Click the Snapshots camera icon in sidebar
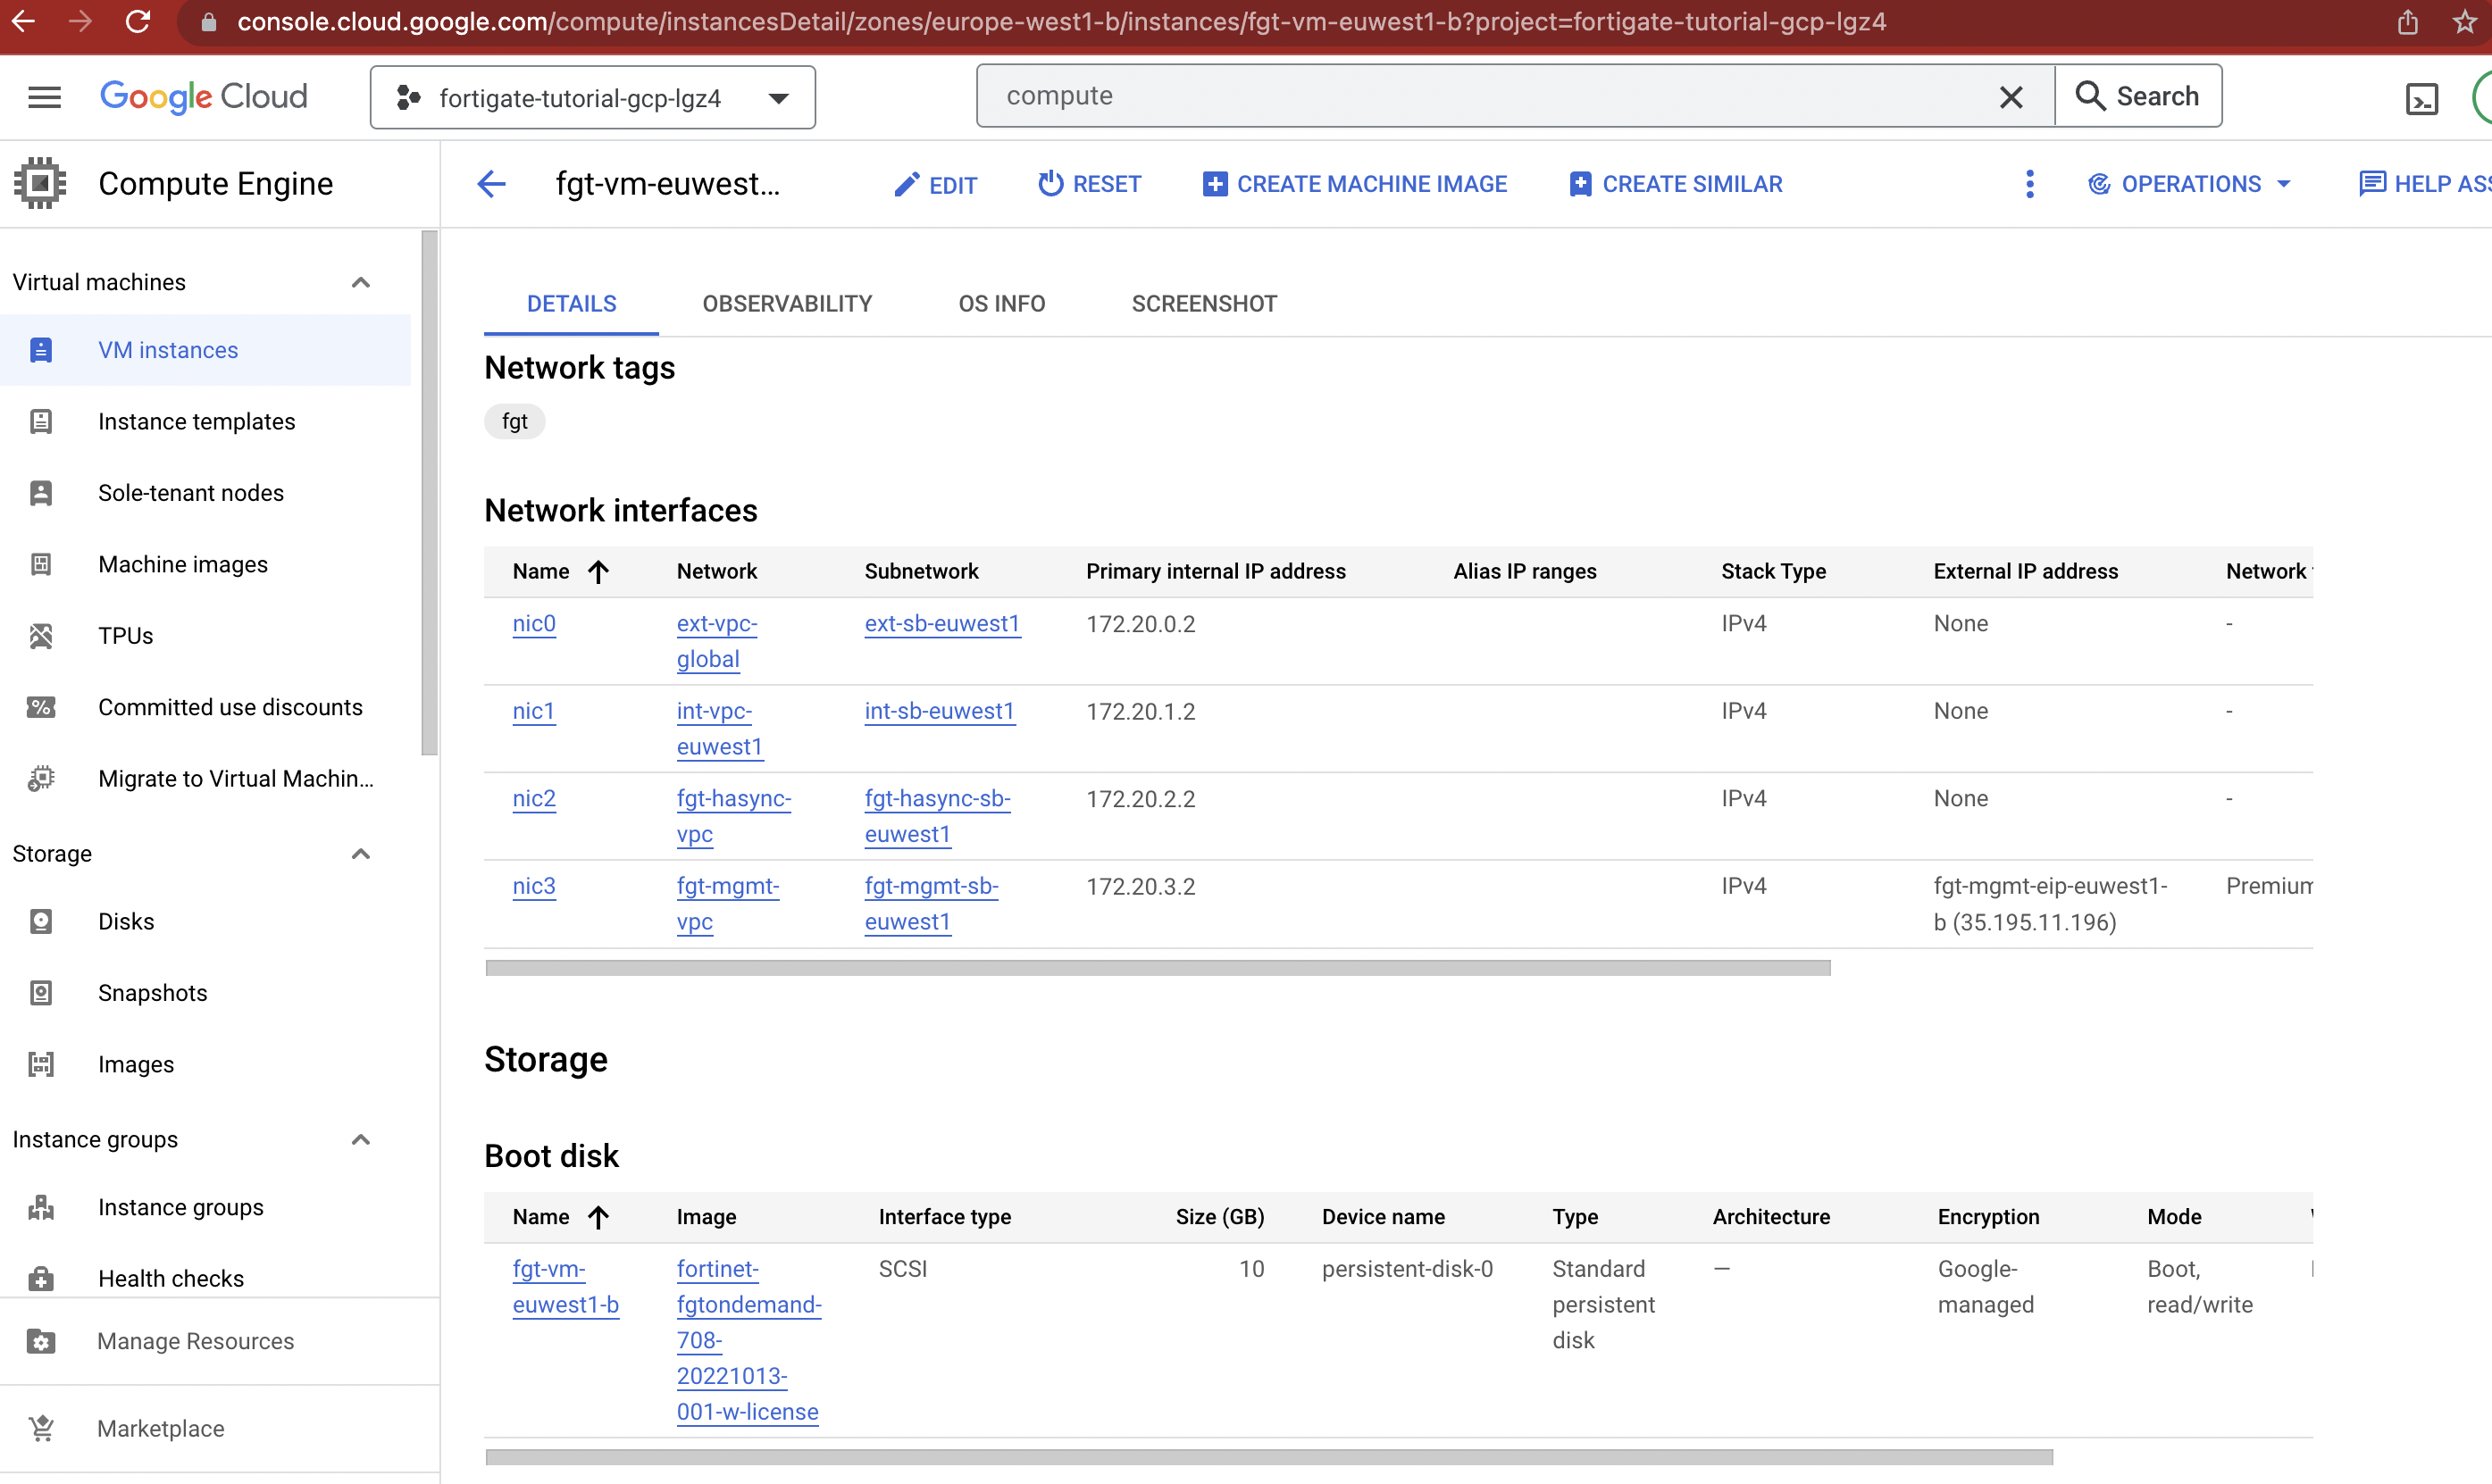Image resolution: width=2492 pixels, height=1484 pixels. (x=40, y=992)
